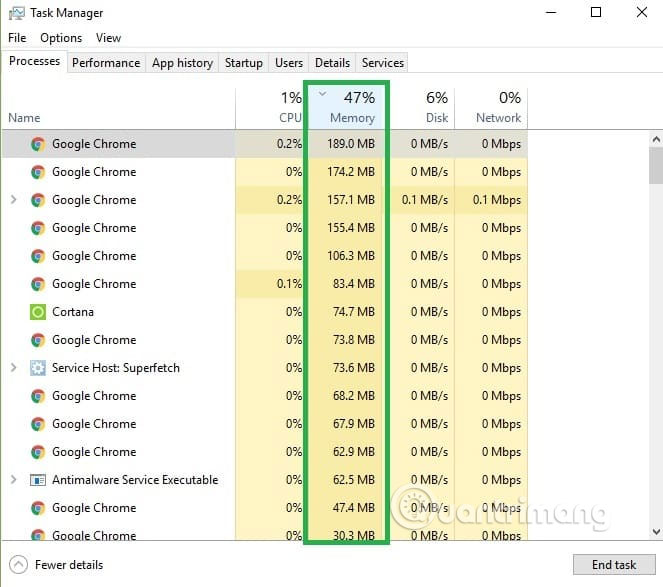Click the 74.7 MB memory value
This screenshot has height=587, width=663.
click(x=354, y=312)
